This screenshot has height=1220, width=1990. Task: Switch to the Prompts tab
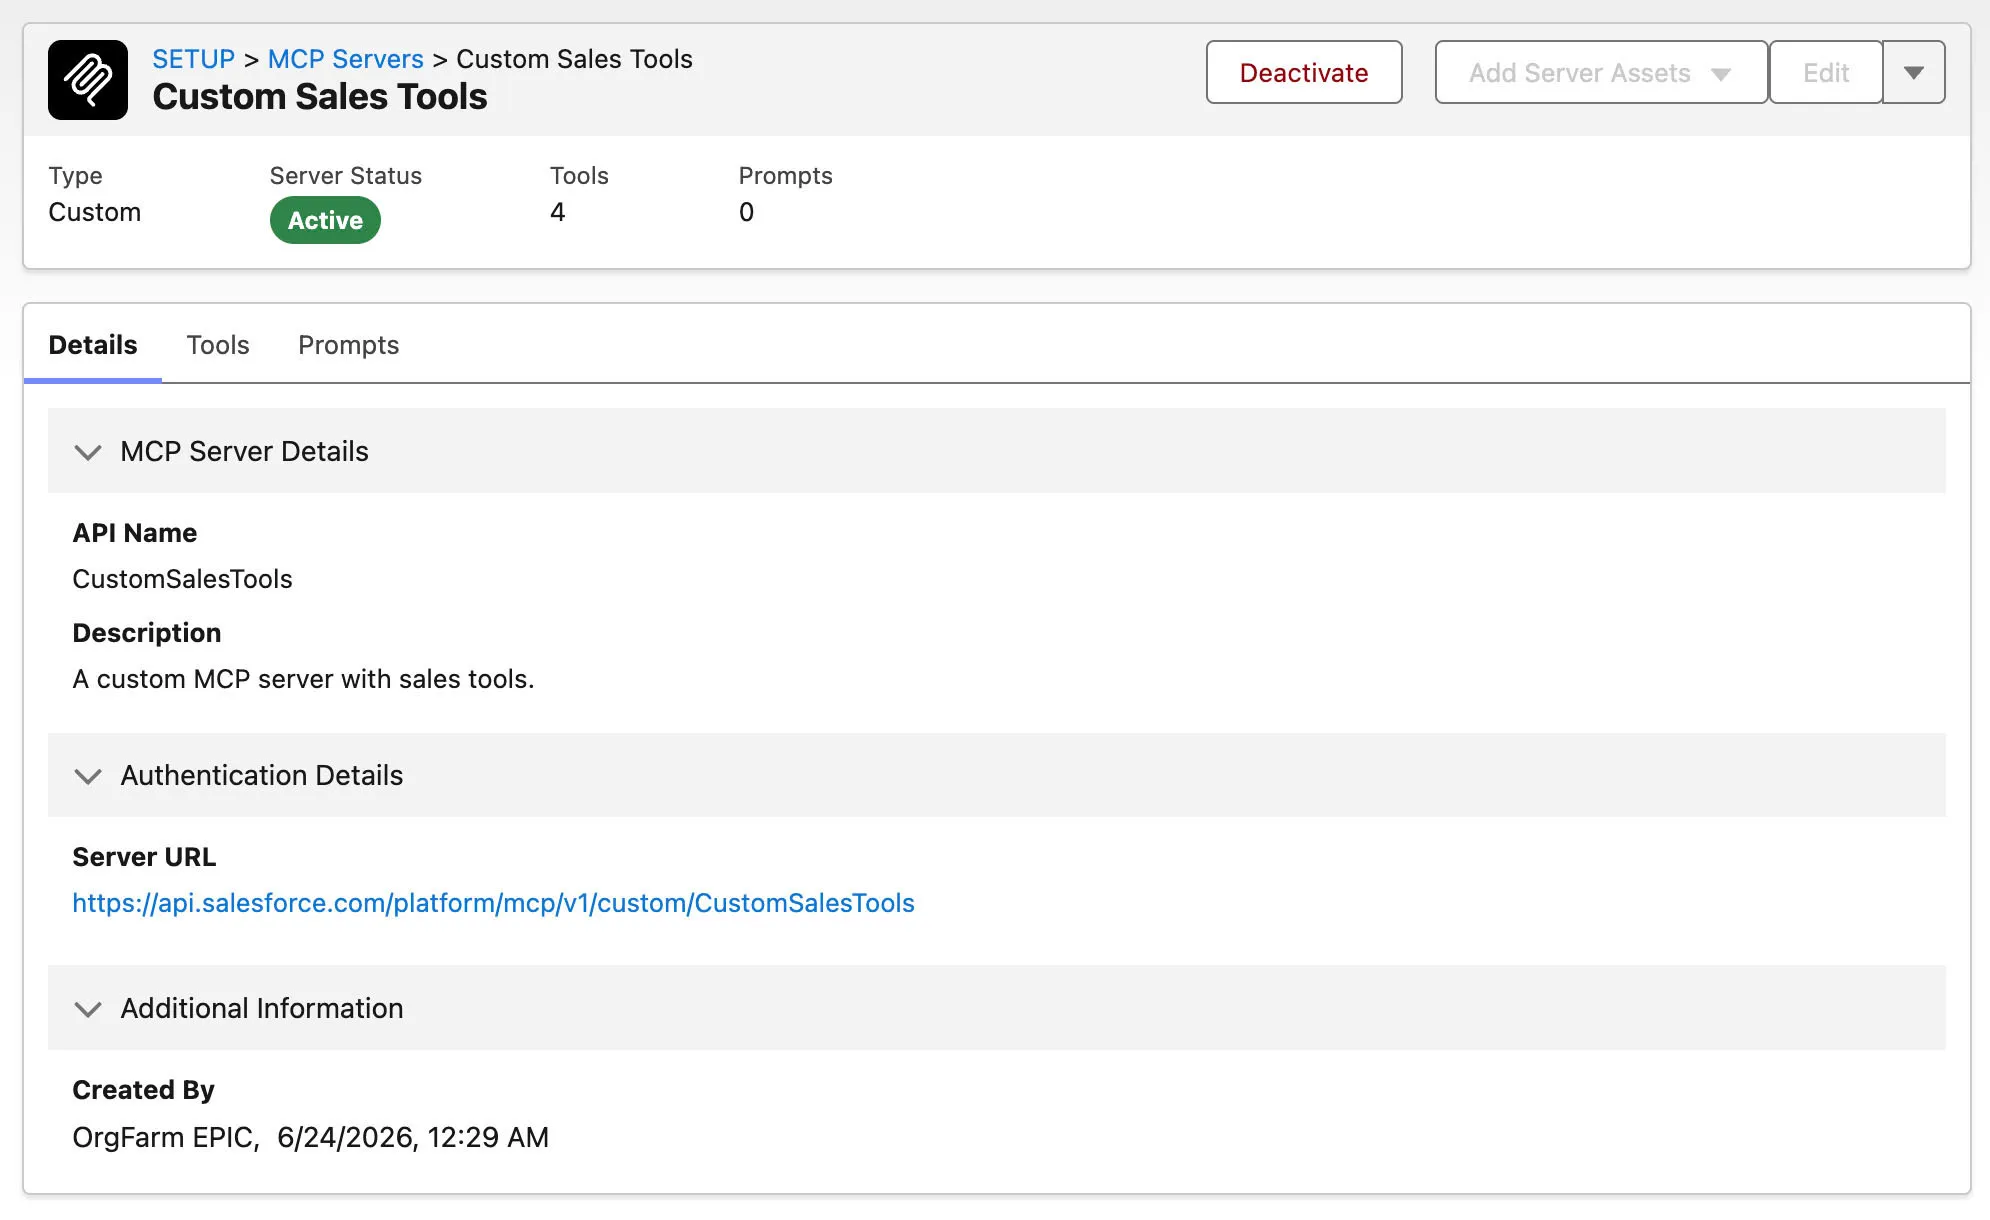click(348, 345)
